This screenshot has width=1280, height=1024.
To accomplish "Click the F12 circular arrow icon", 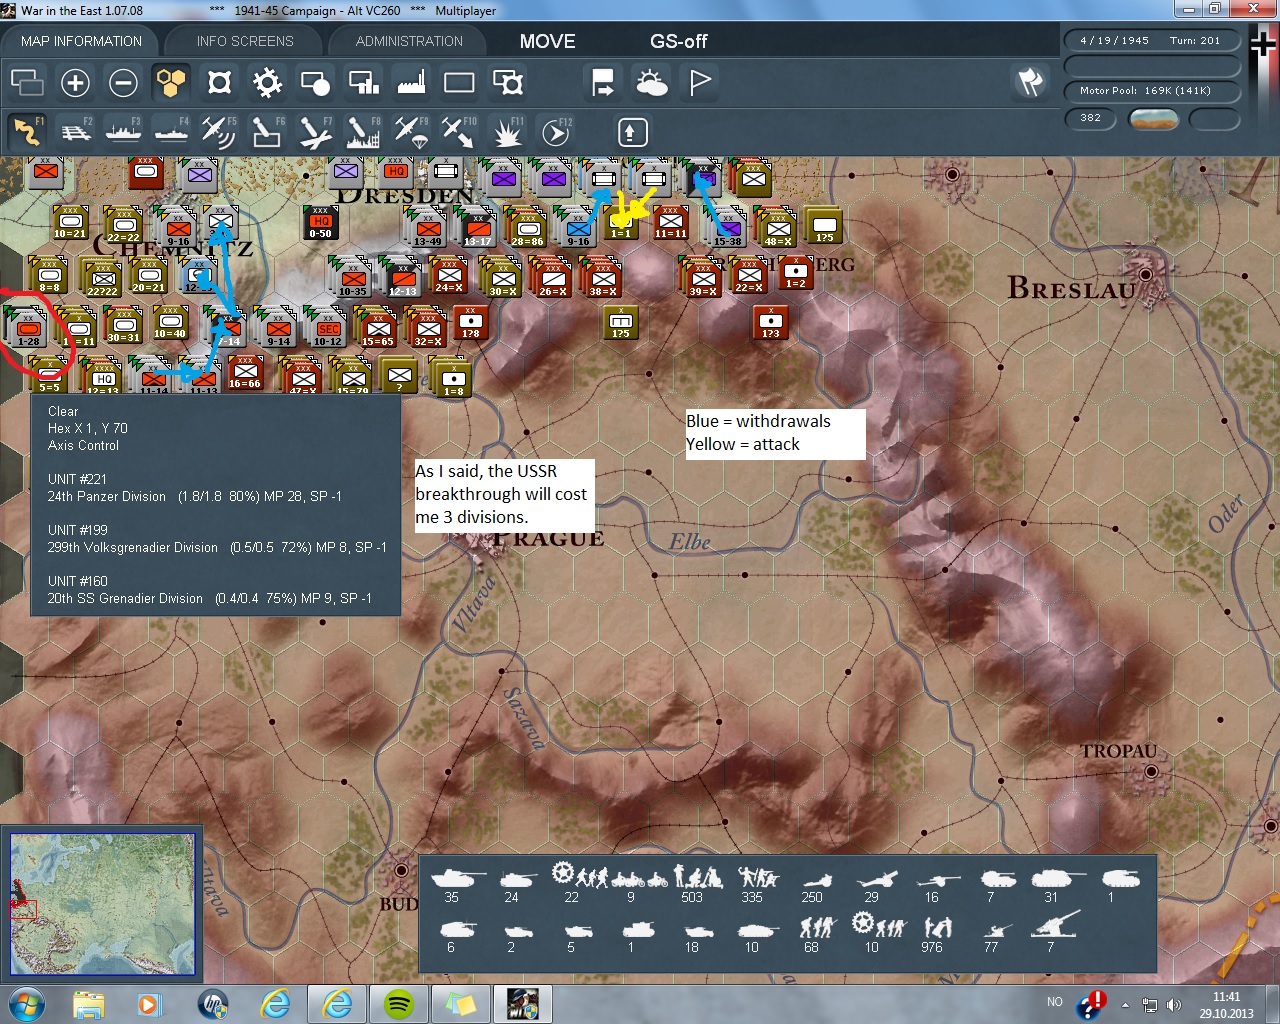I will (555, 131).
